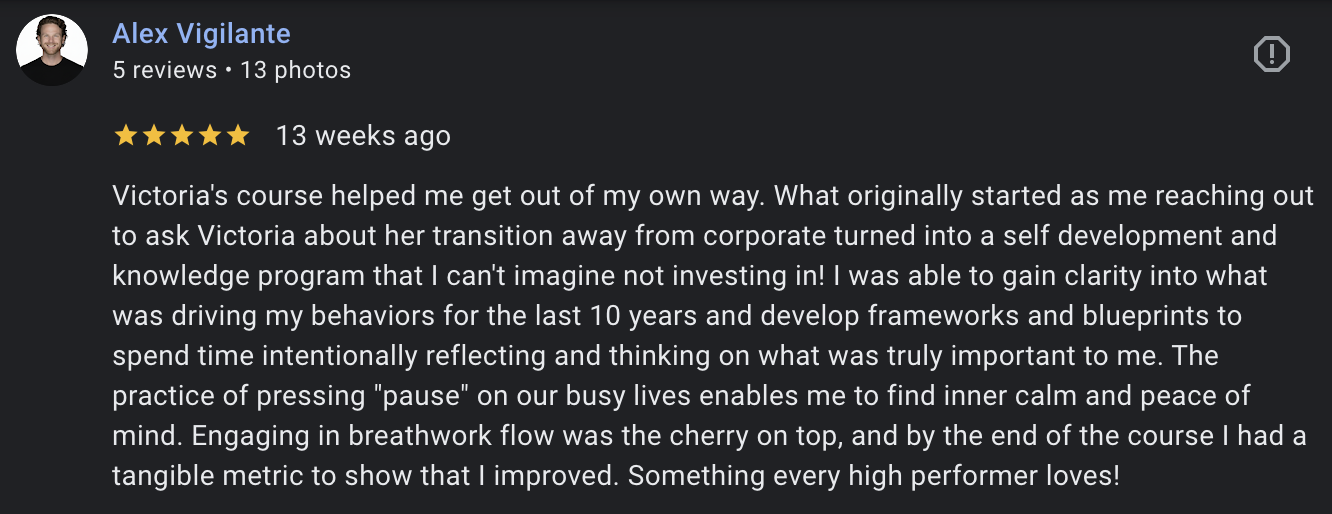Open the Alex Vigilante reviewer name link
The image size is (1332, 514).
201,33
